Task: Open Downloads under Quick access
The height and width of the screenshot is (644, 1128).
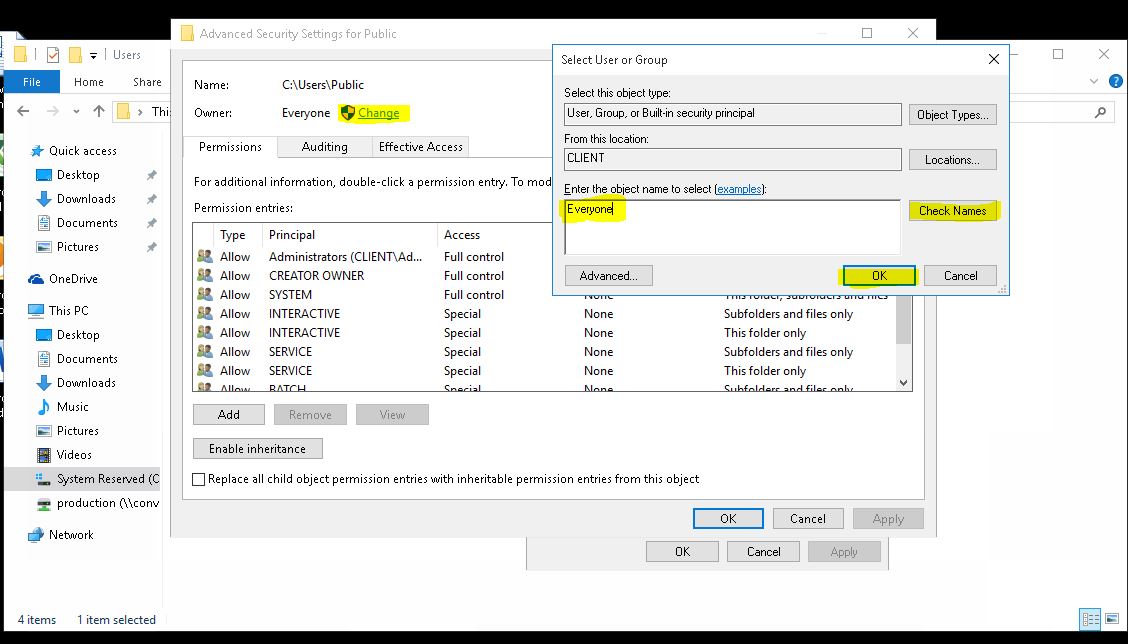Action: pyautogui.click(x=86, y=199)
